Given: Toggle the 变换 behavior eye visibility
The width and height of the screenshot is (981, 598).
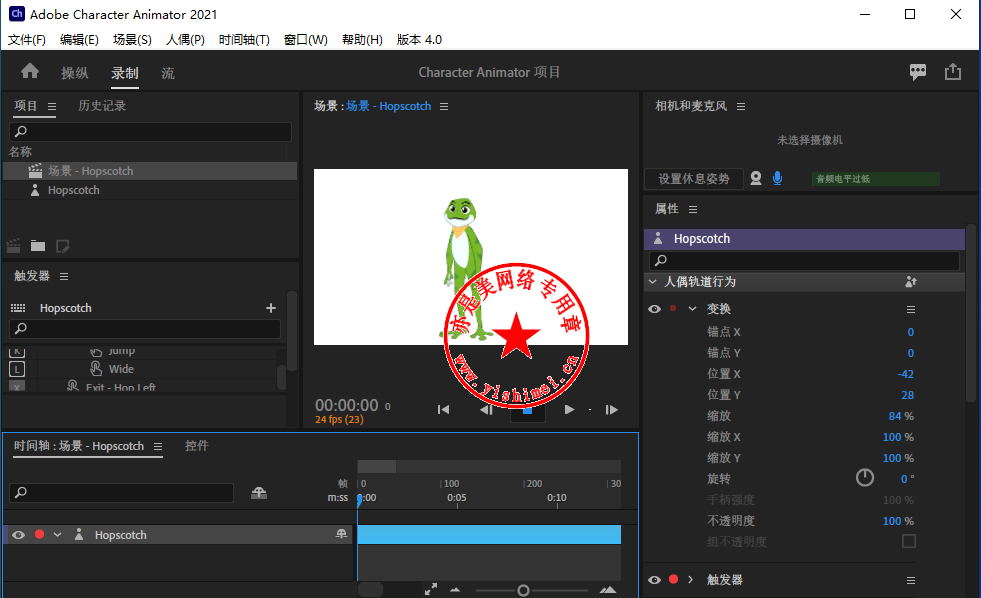Looking at the screenshot, I should click(x=654, y=309).
